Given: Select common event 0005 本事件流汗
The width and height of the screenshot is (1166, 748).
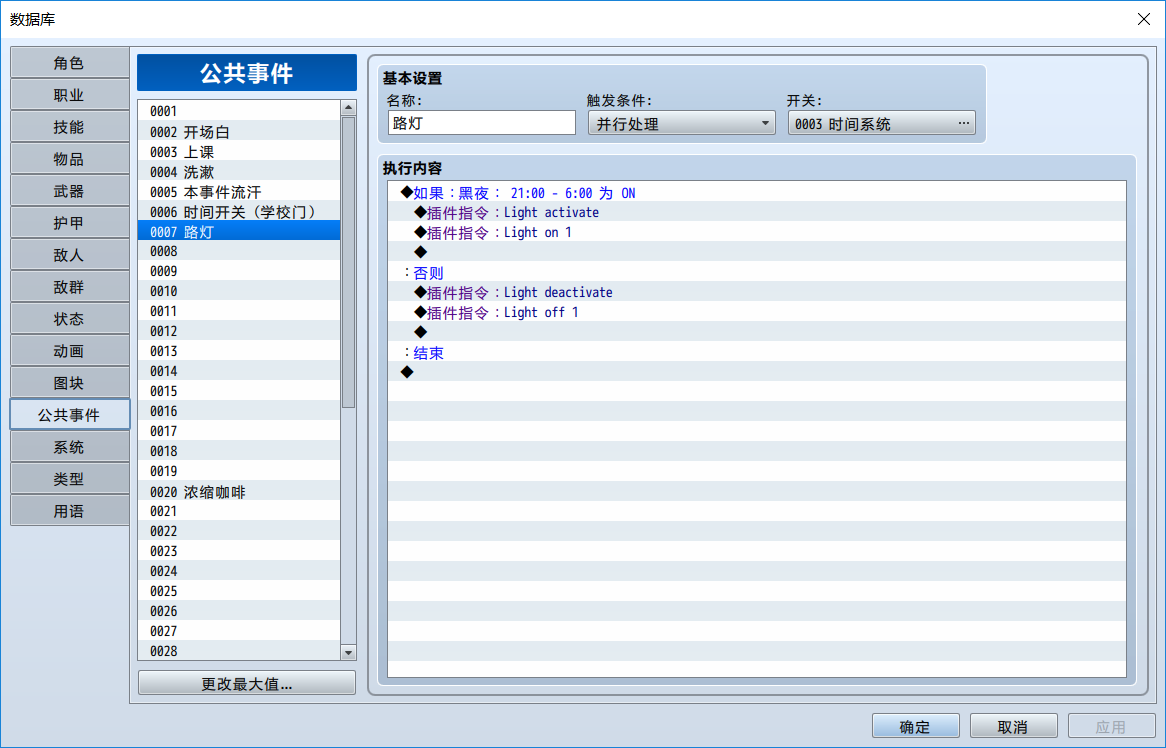Looking at the screenshot, I should click(239, 192).
